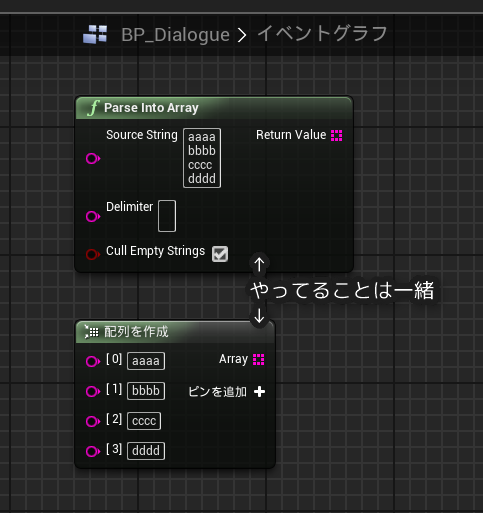483x513 pixels.
Task: Click the [0] input pin
Action: click(x=93, y=361)
